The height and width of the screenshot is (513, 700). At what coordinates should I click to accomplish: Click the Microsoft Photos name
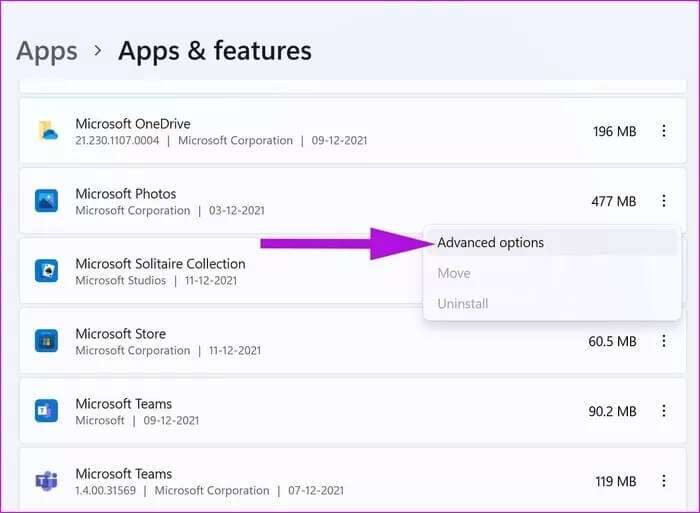[x=125, y=194]
